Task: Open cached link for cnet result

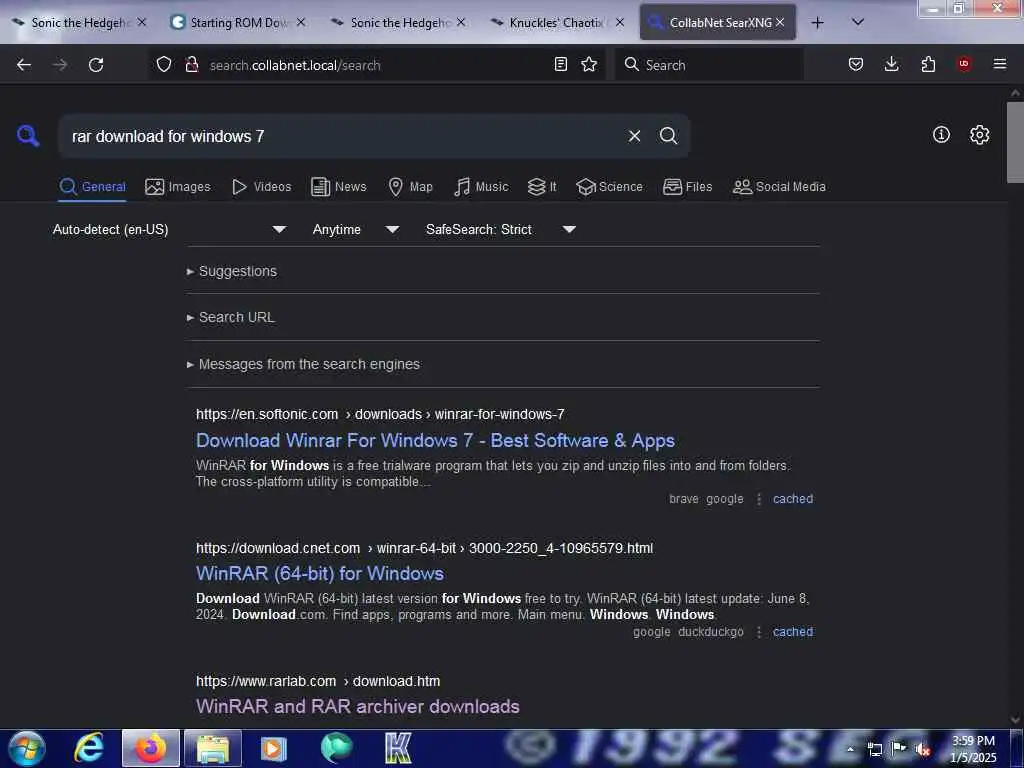Action: pyautogui.click(x=793, y=632)
